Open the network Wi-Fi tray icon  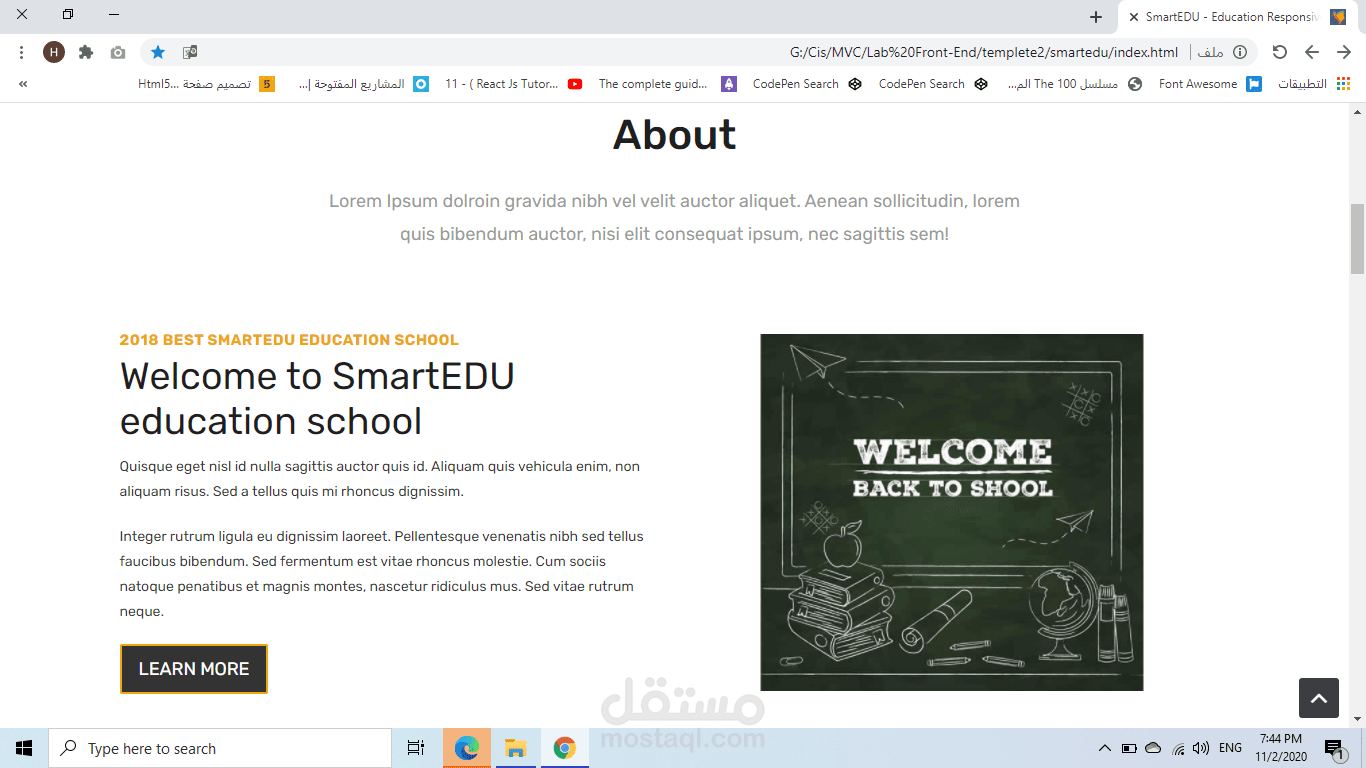point(1178,748)
